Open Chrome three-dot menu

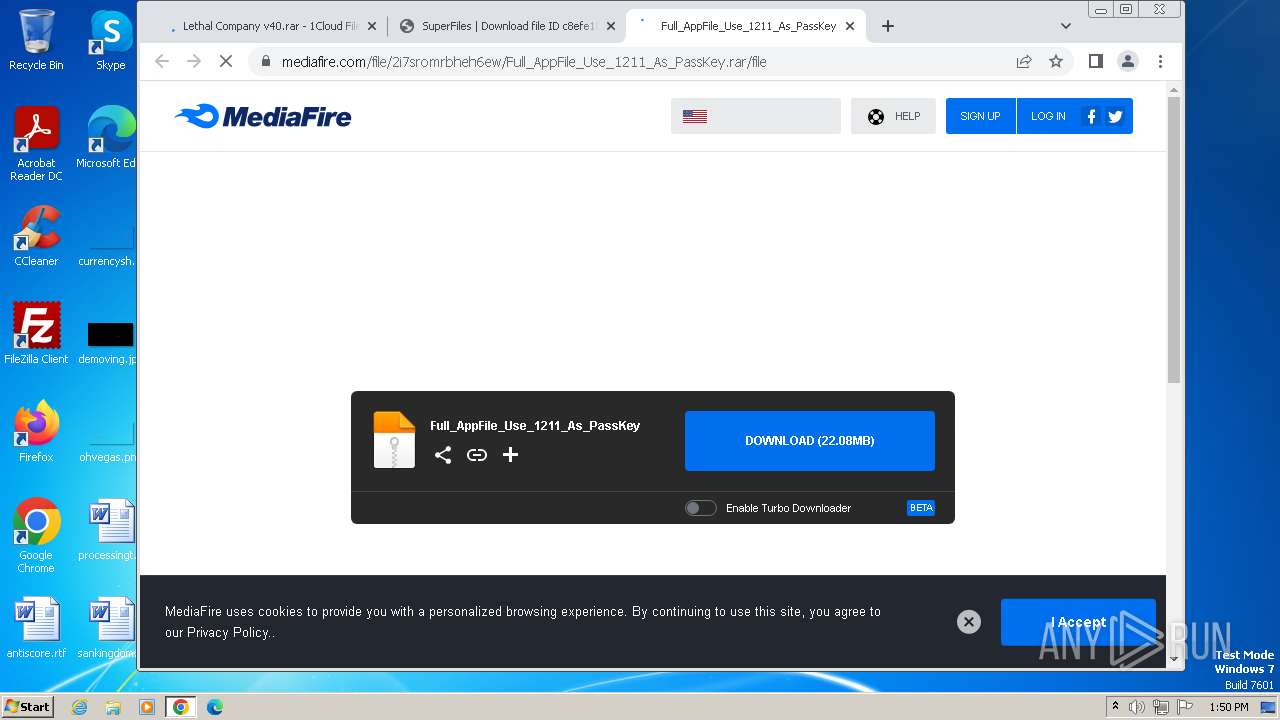[1160, 61]
